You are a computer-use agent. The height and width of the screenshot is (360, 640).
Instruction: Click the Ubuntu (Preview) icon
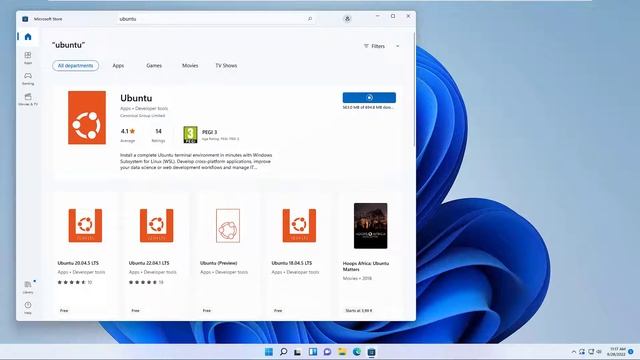pos(228,226)
